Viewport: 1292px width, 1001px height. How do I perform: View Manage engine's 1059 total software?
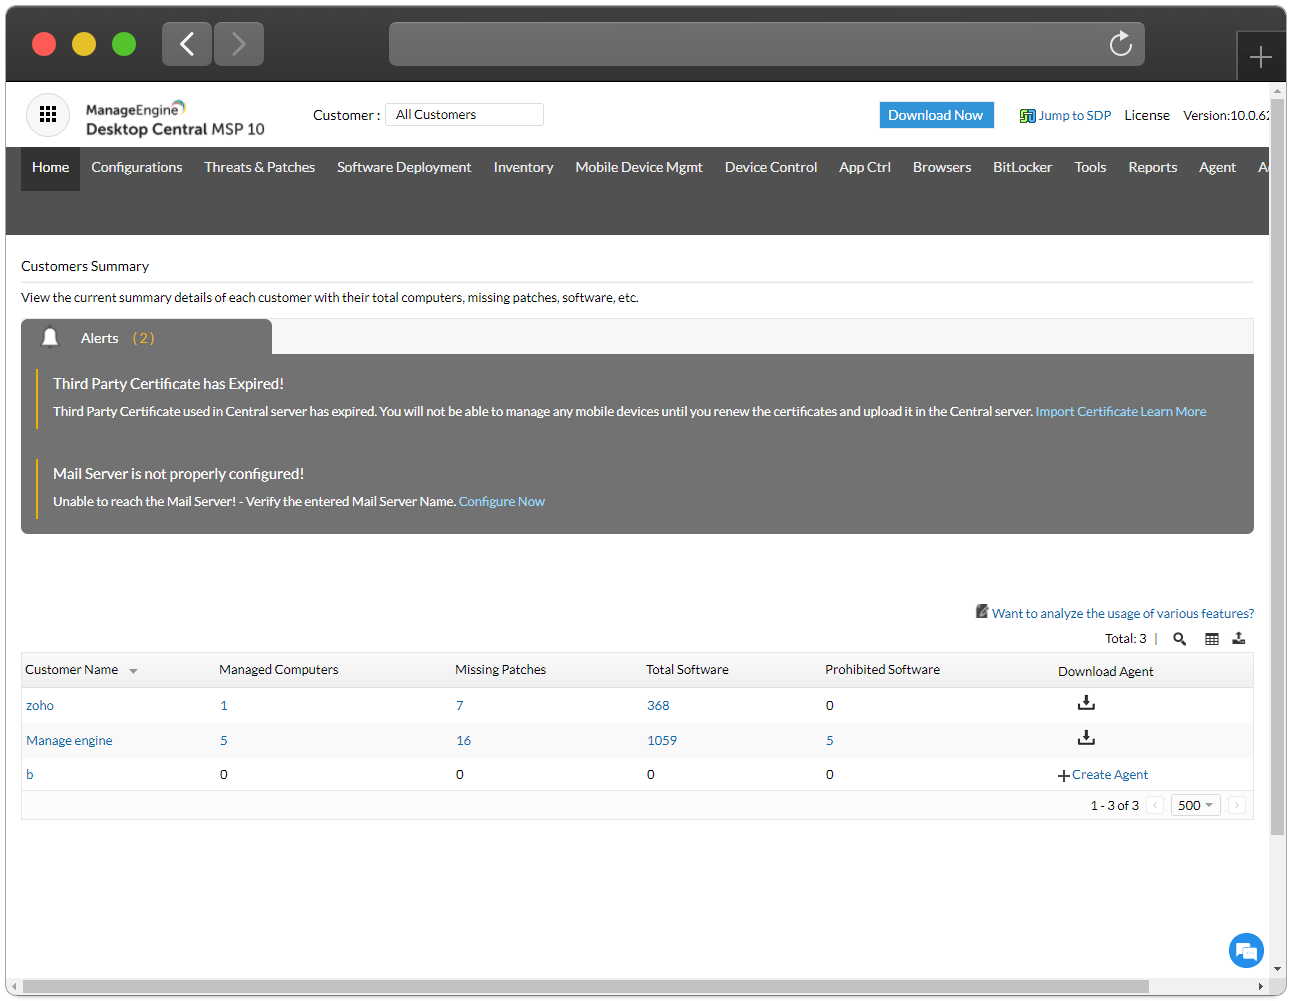[662, 741]
